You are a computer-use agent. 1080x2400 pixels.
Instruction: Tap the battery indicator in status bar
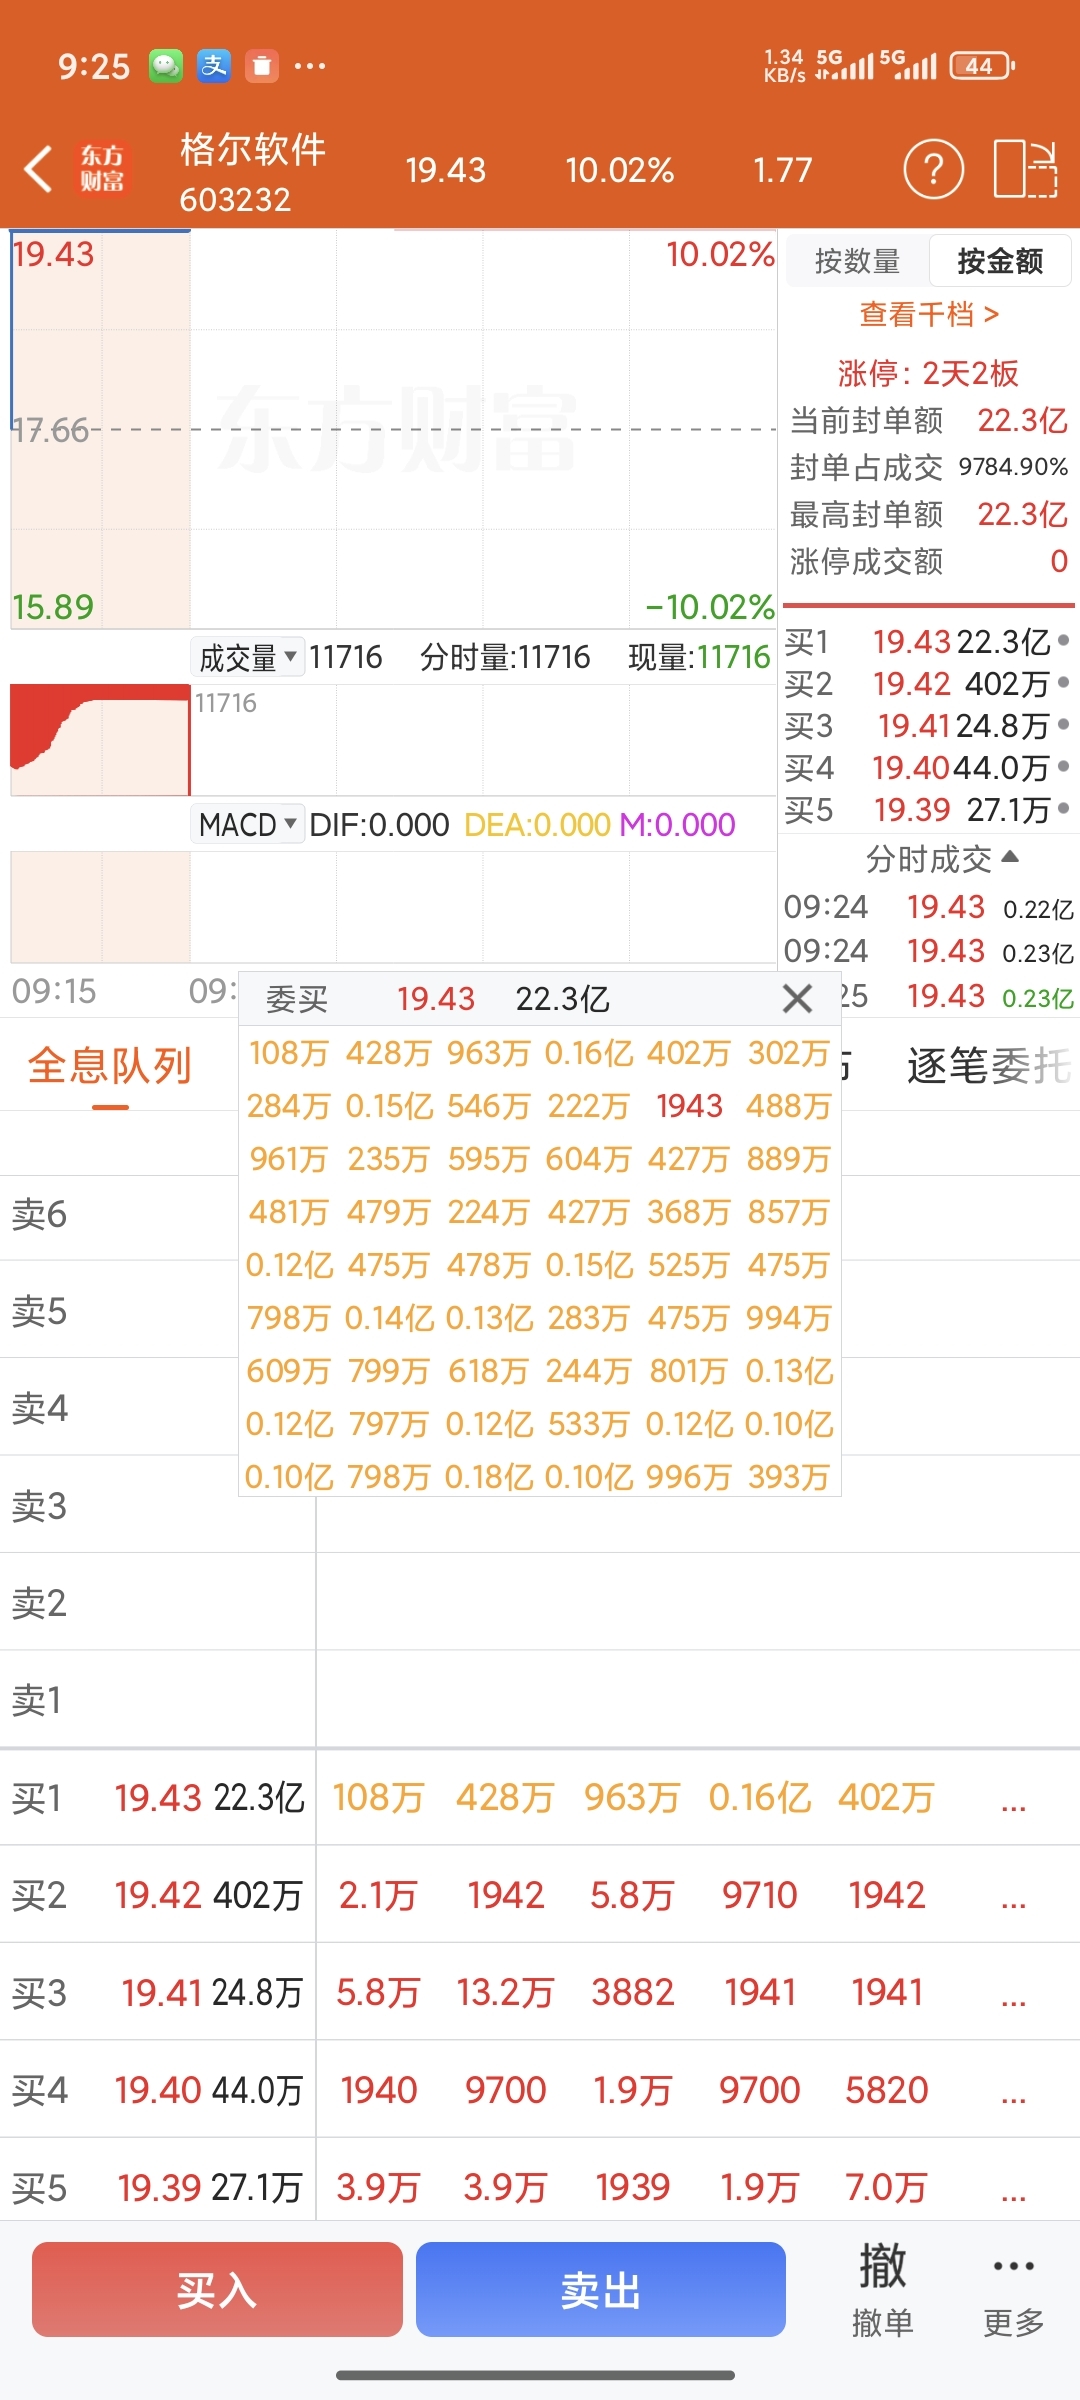(x=982, y=66)
